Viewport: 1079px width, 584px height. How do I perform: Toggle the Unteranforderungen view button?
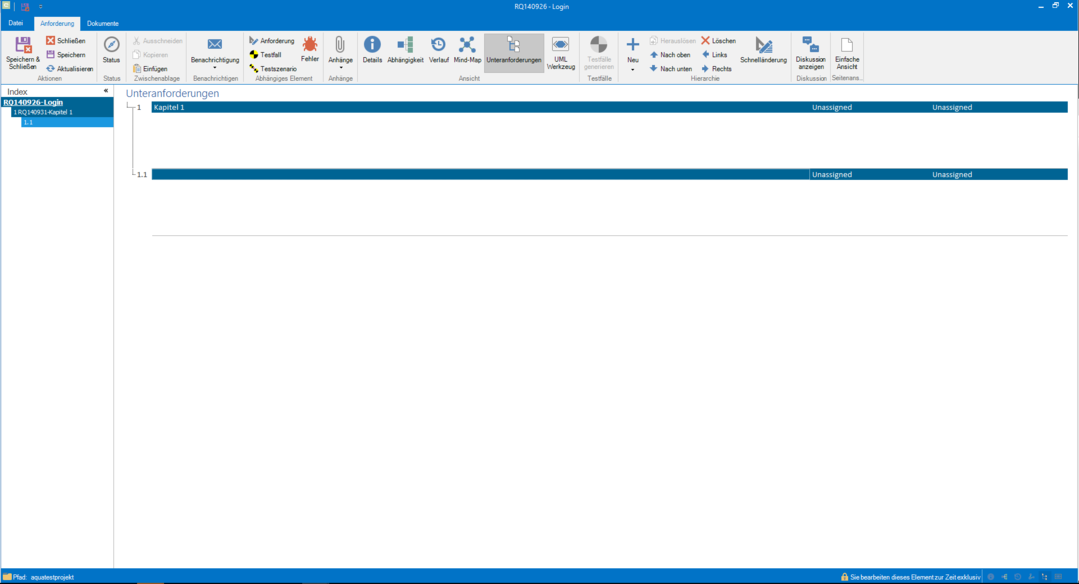pyautogui.click(x=513, y=47)
